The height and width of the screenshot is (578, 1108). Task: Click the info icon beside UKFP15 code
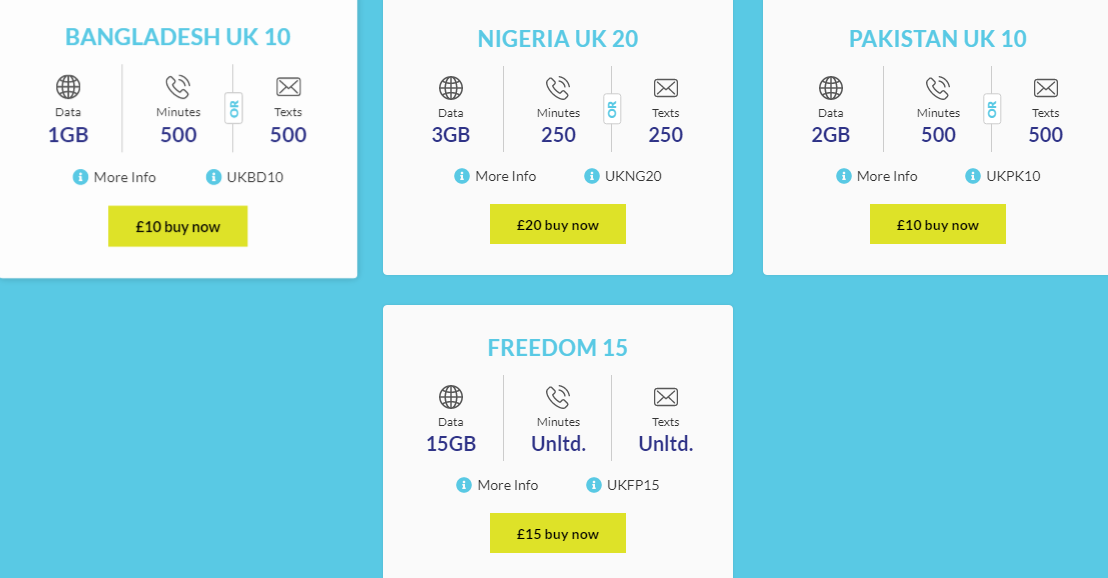[594, 485]
